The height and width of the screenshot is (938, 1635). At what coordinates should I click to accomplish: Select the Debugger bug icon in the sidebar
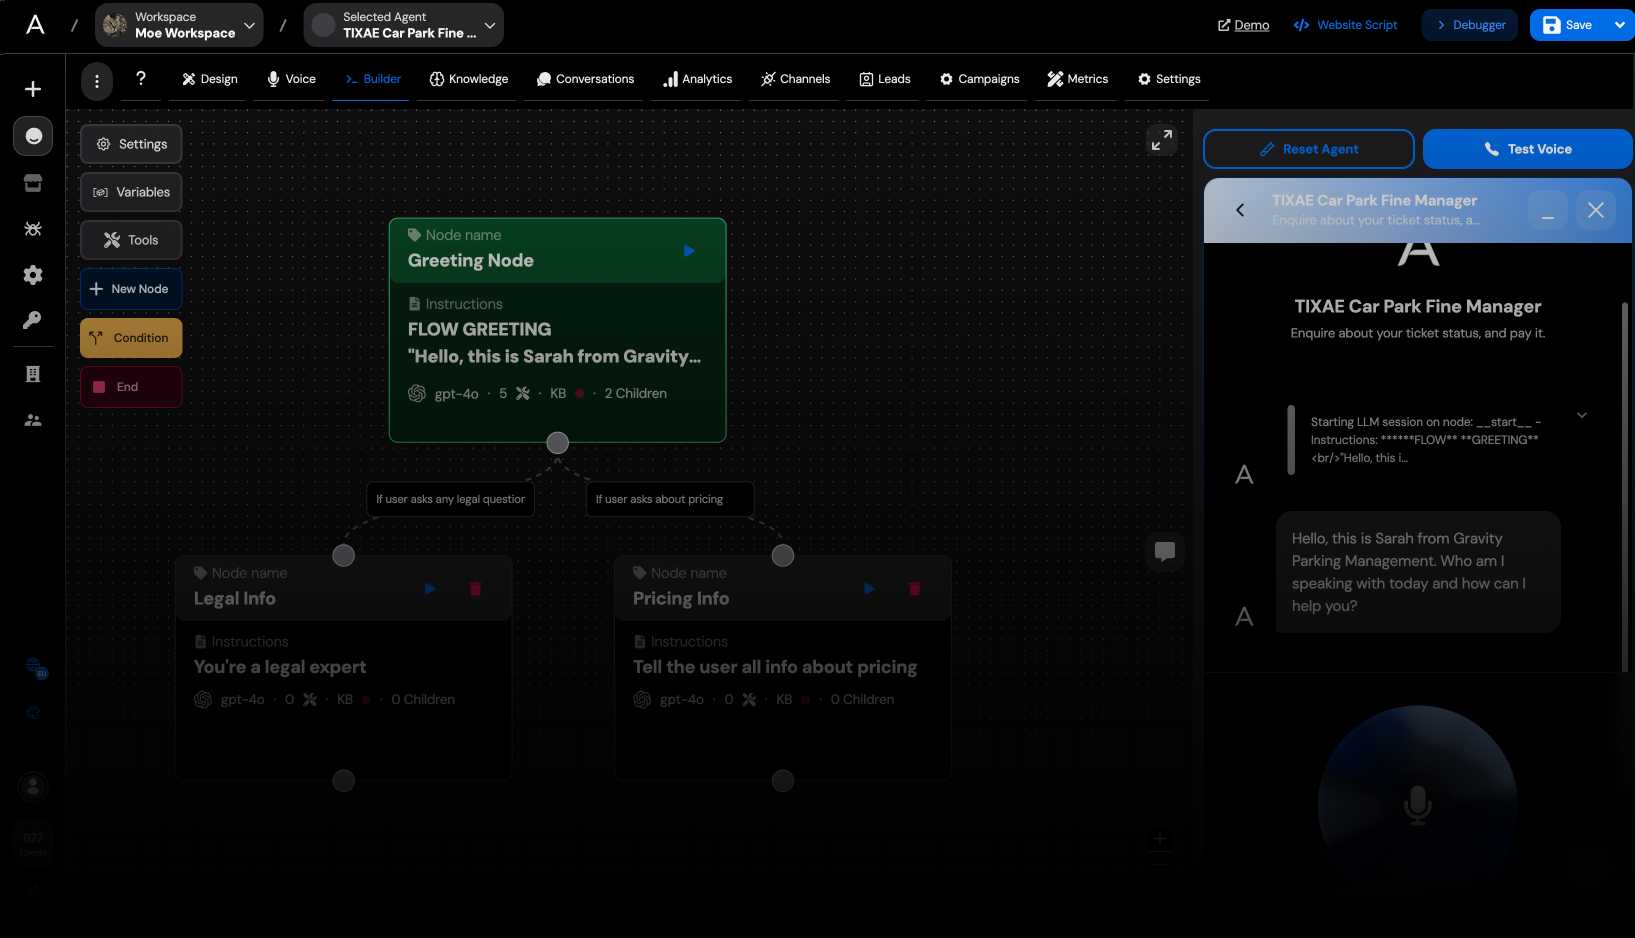(x=33, y=229)
